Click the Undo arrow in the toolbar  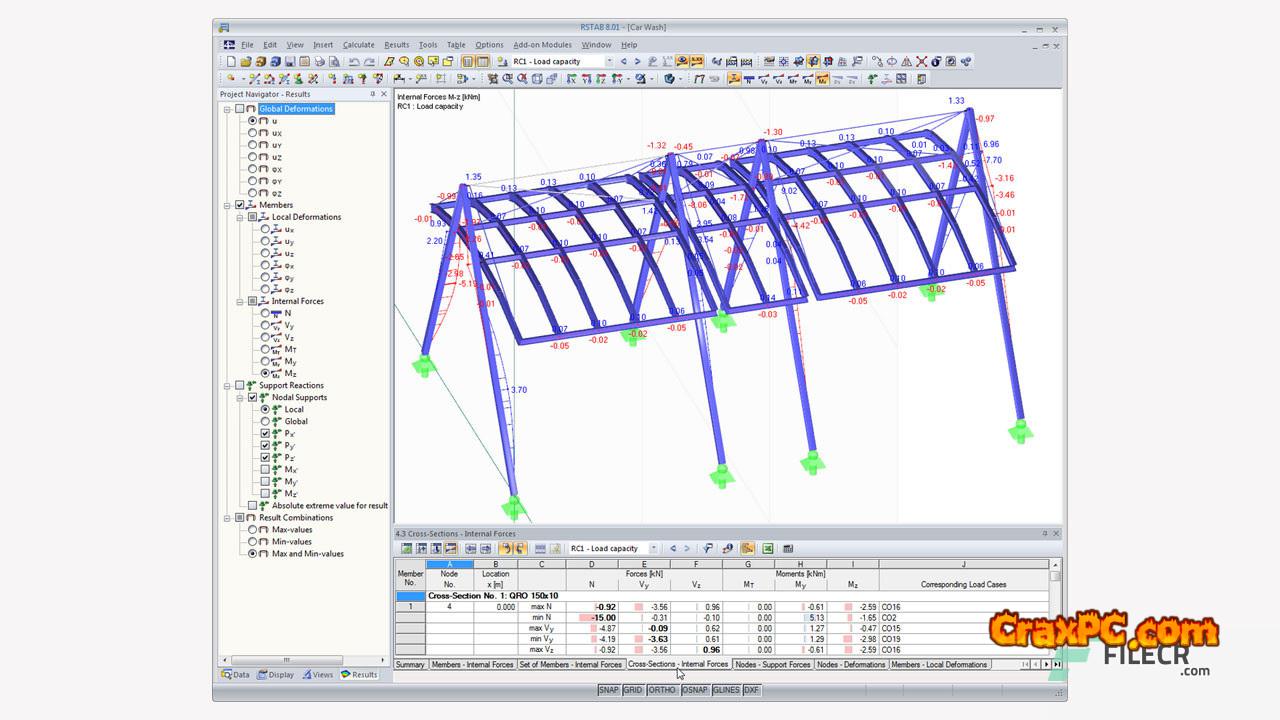[x=354, y=61]
